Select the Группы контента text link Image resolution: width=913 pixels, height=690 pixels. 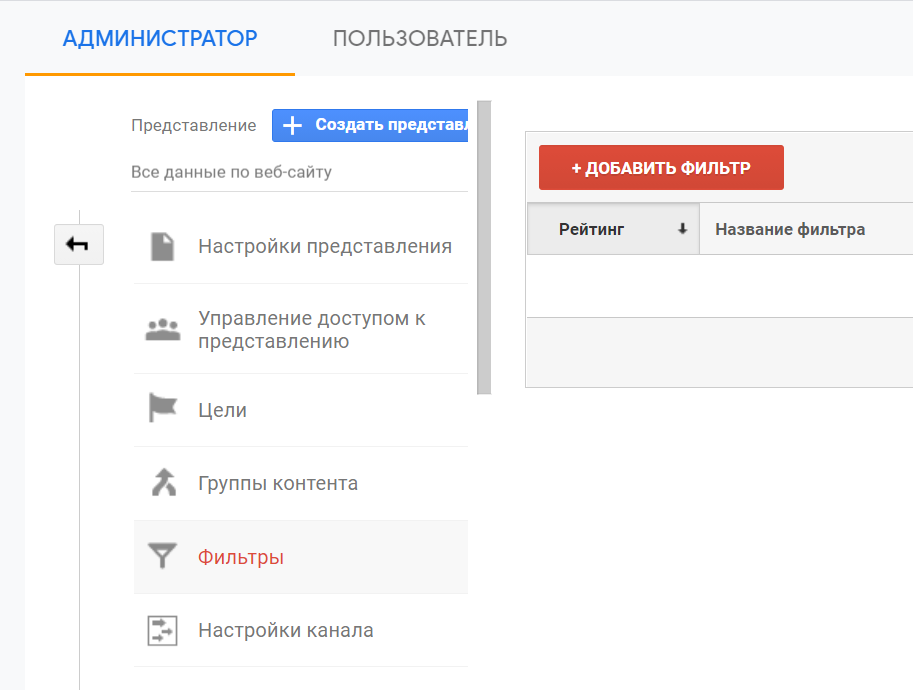click(x=278, y=483)
